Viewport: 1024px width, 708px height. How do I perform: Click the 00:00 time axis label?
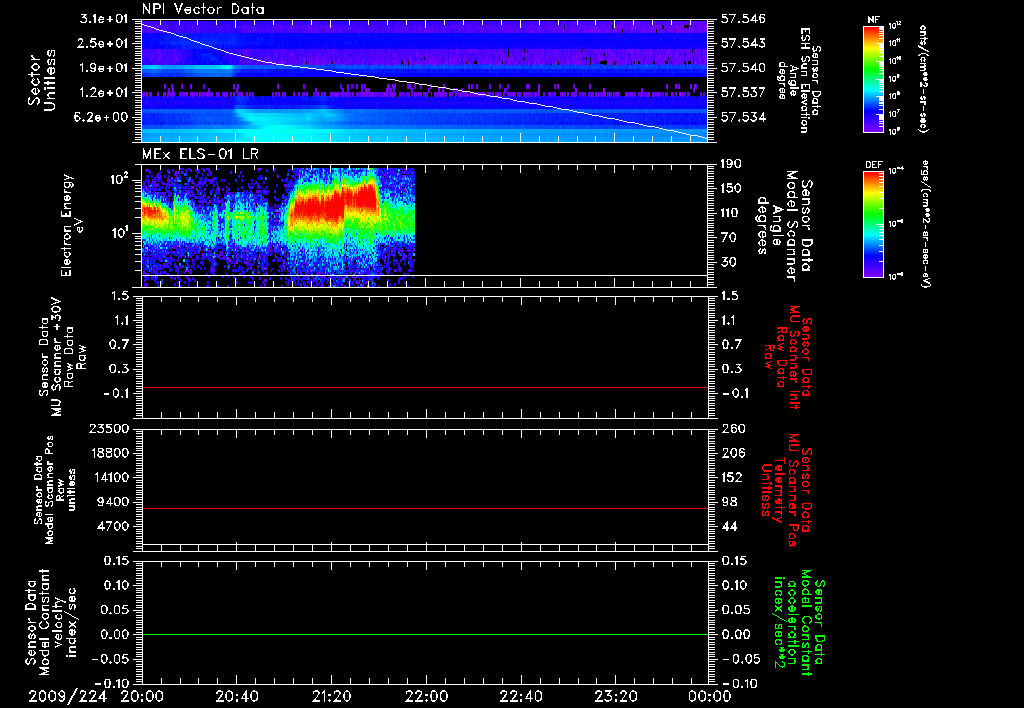(710, 697)
